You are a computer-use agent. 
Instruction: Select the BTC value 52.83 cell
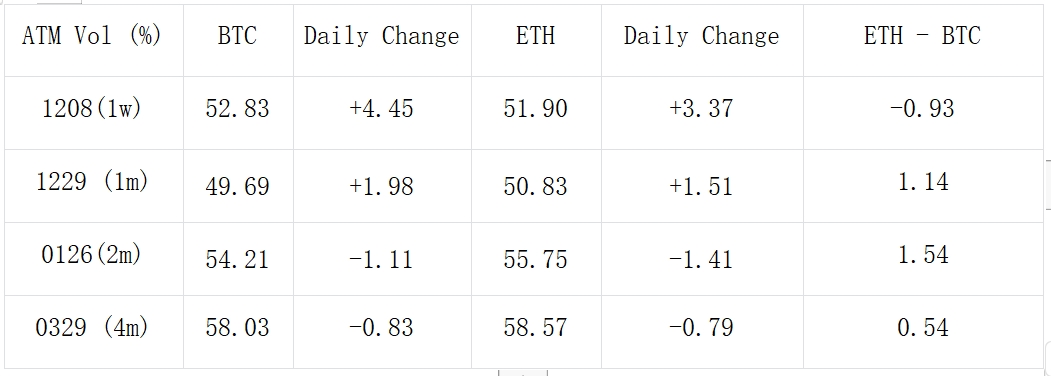coord(238,113)
